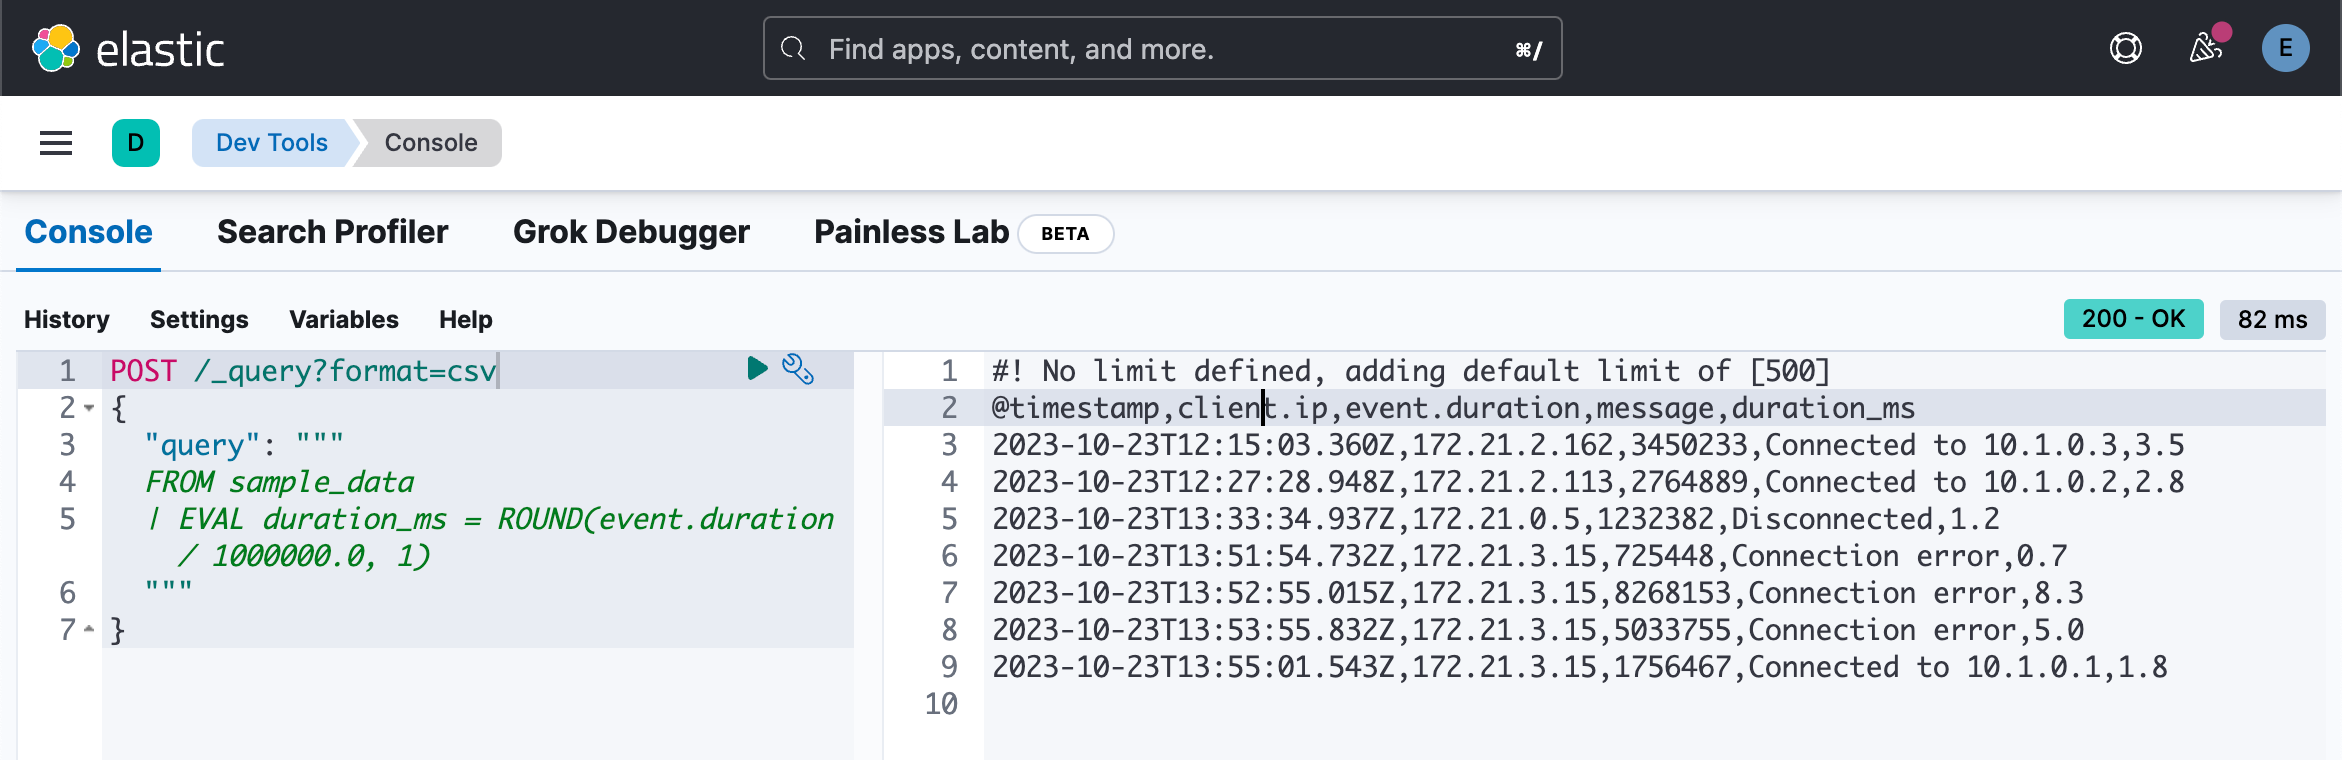
Task: Click line number 1 in editor gutter
Action: pos(67,371)
